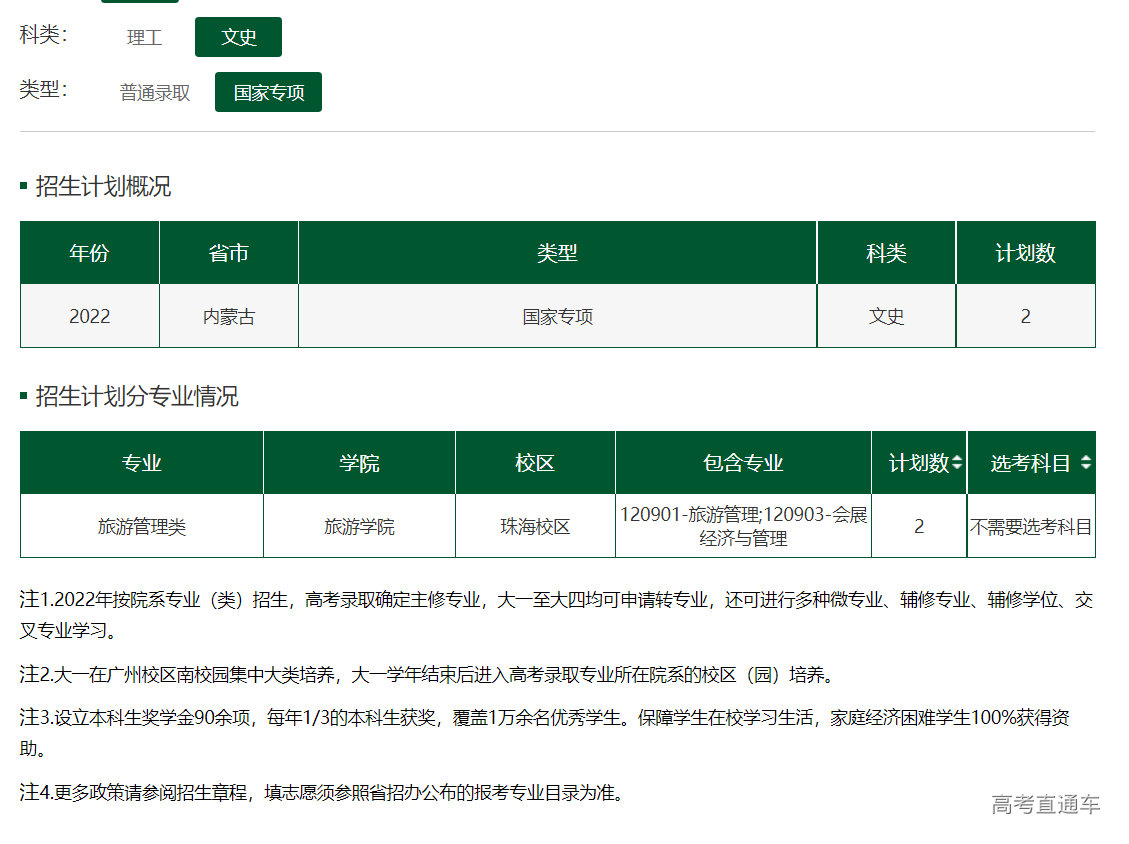
Task: Click the 高考直通车 watermark
Action: pyautogui.click(x=1045, y=804)
